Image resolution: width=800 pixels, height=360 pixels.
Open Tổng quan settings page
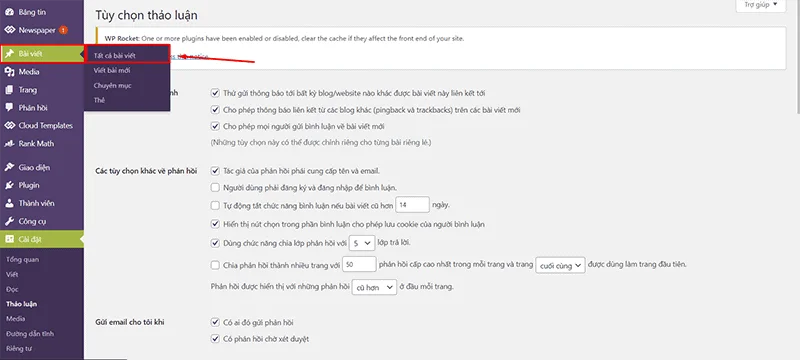pyautogui.click(x=22, y=260)
